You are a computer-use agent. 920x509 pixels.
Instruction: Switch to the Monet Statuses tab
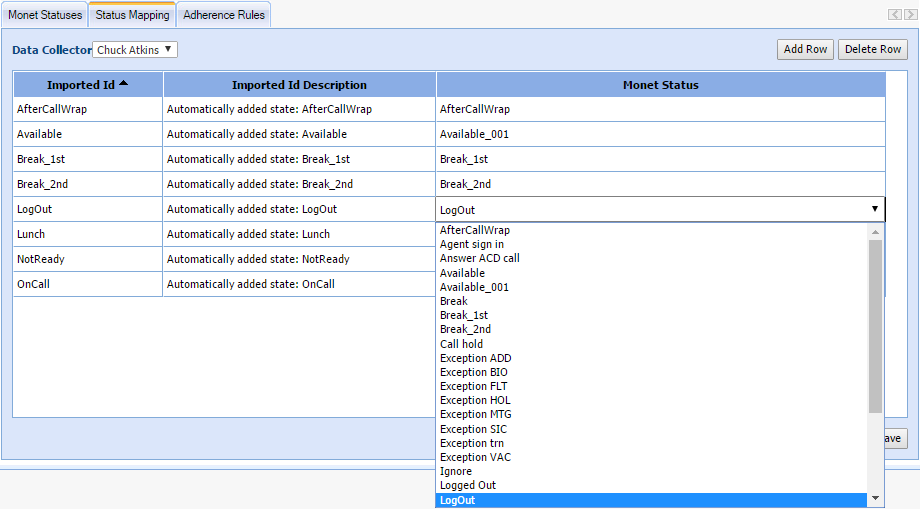(x=45, y=15)
